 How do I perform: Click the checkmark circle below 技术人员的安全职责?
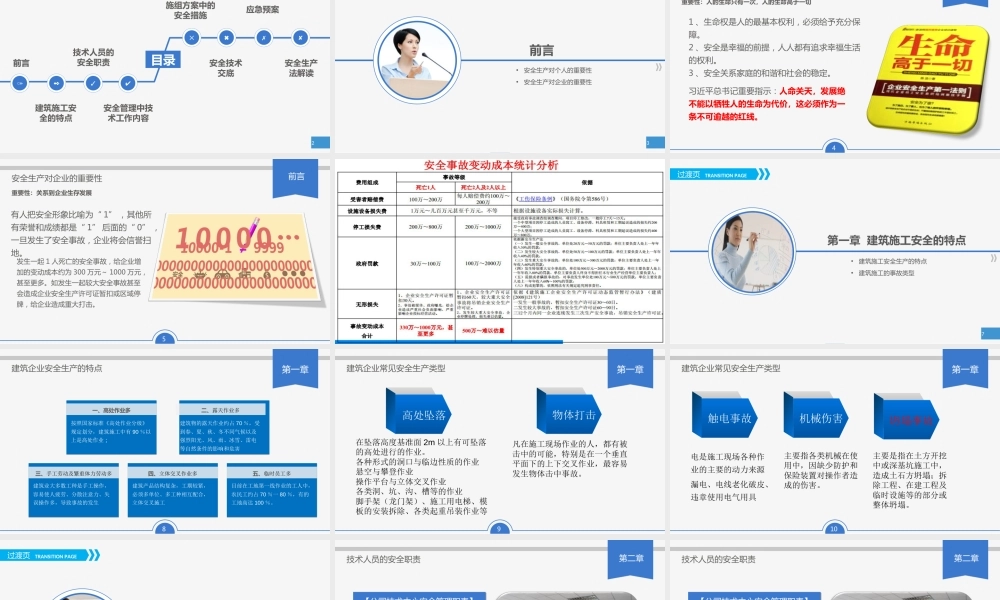point(93,82)
